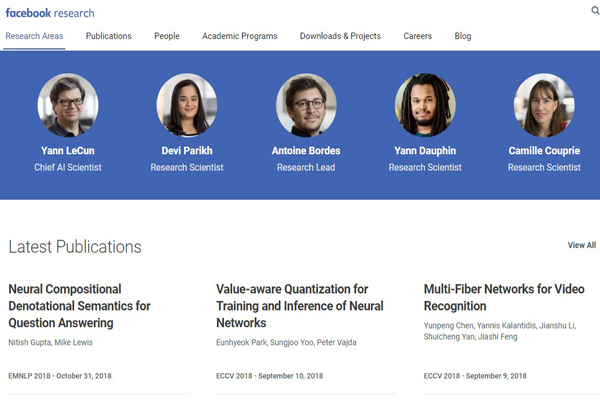Open Antoine Bordes' profile photo
This screenshot has height=400, width=600.
click(306, 105)
